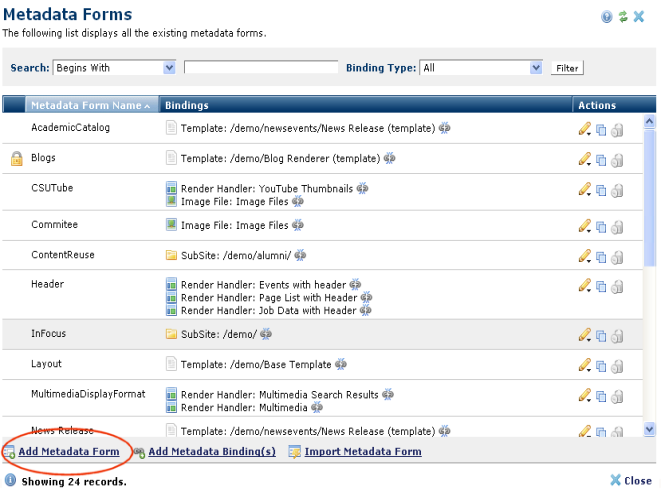Screen dimensions: 661x489
Task: Sort by Metadata Form Name column
Action: coord(90,105)
